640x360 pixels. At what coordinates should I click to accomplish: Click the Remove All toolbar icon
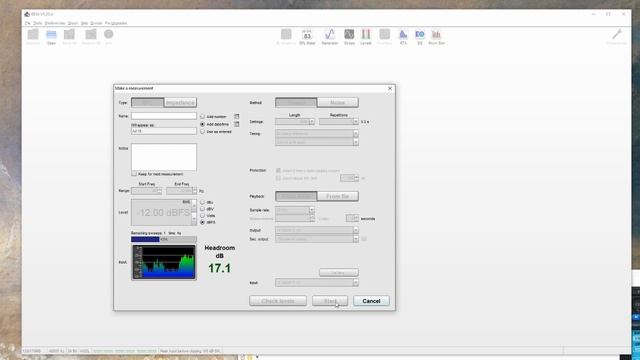tap(91, 36)
